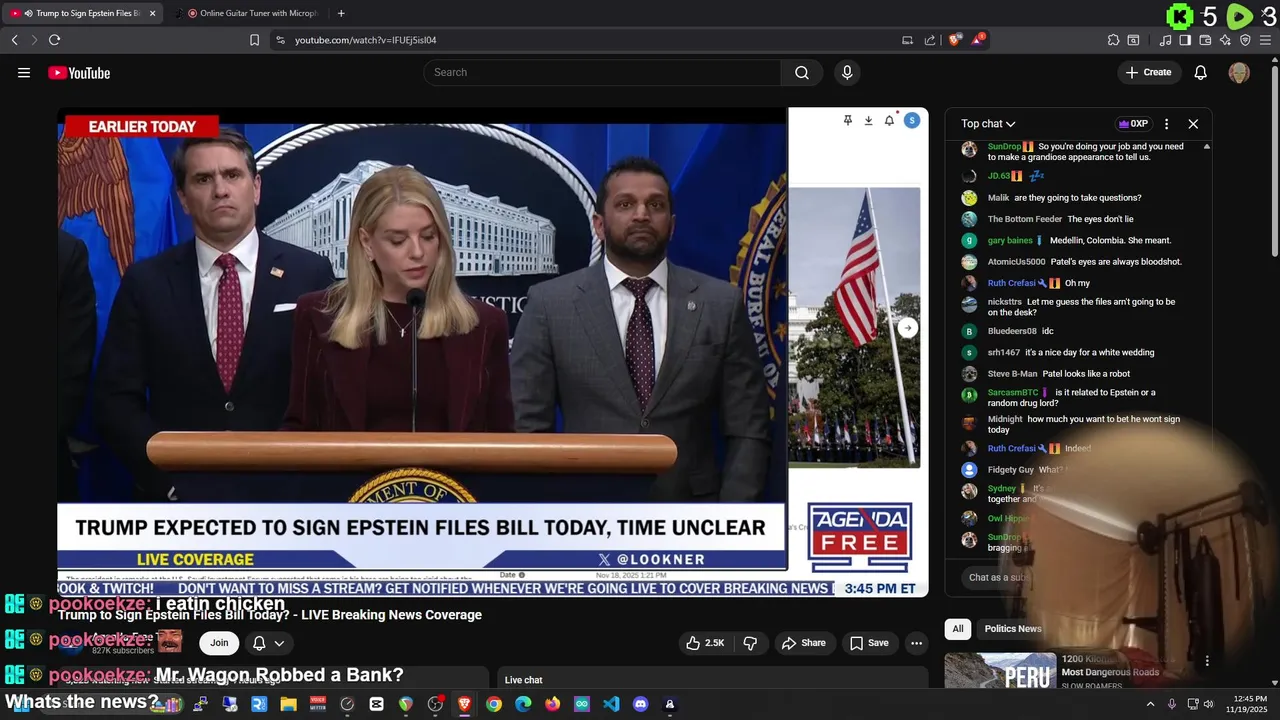1280x720 pixels.
Task: Focus the YouTube search field
Action: pos(602,72)
